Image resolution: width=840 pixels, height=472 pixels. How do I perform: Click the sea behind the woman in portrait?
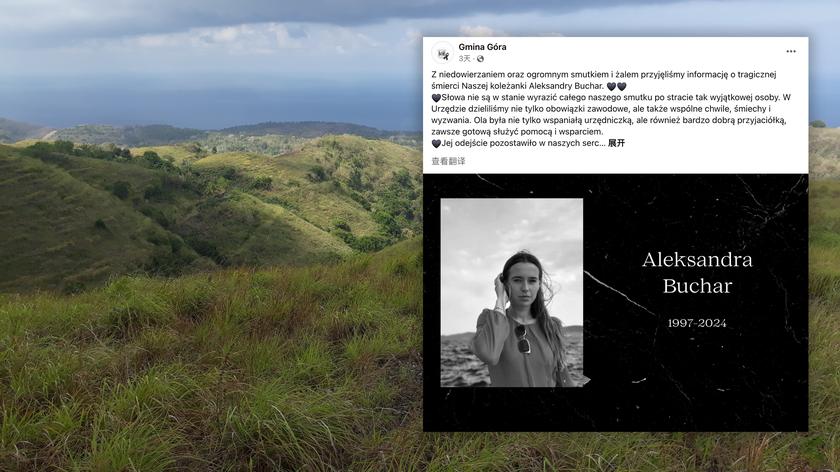tap(462, 358)
